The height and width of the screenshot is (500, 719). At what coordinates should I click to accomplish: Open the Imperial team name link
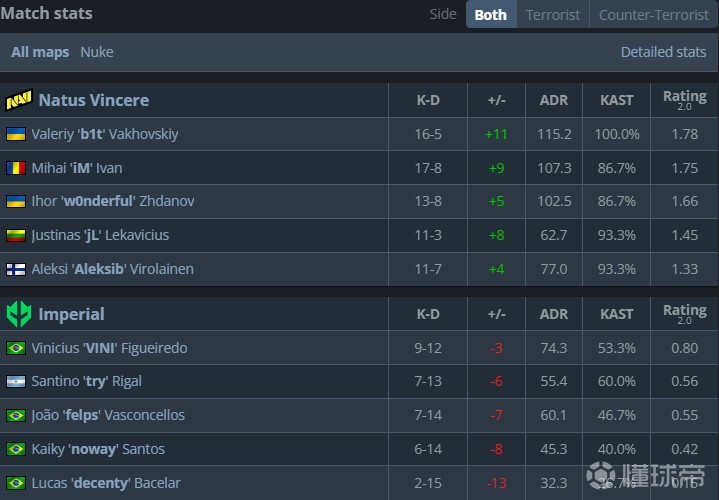point(71,314)
